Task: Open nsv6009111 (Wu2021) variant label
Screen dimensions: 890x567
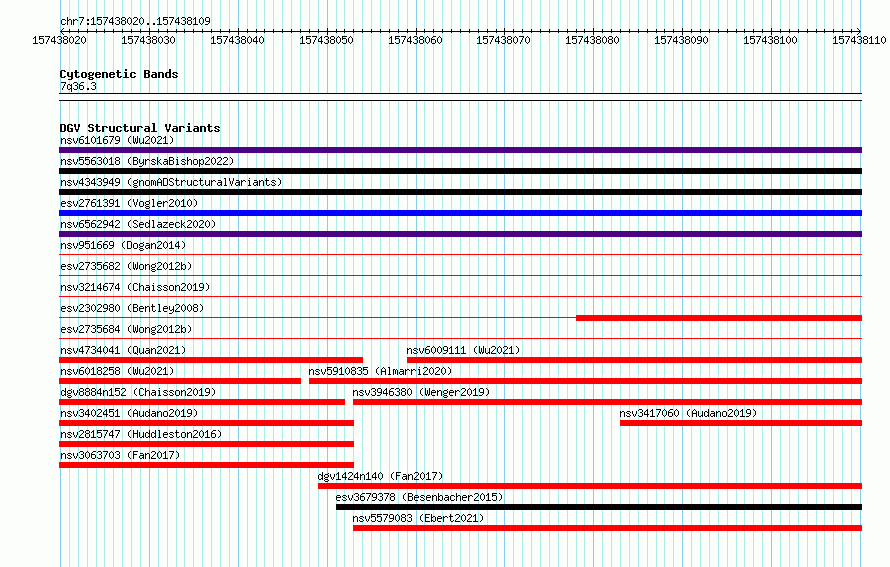Action: click(463, 350)
